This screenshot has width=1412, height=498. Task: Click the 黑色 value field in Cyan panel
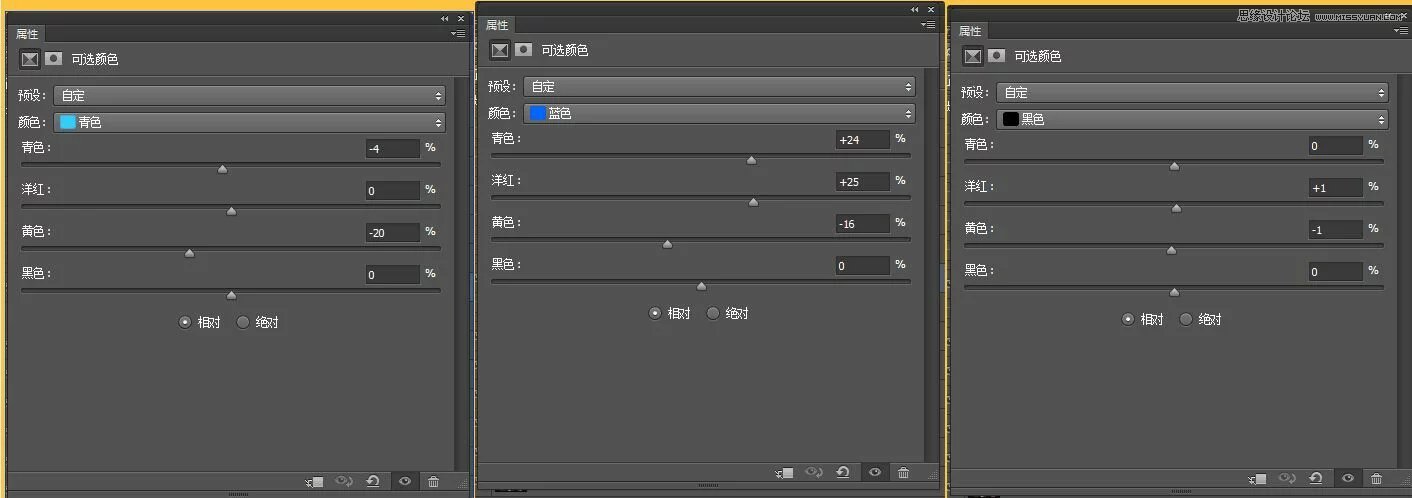click(x=392, y=275)
